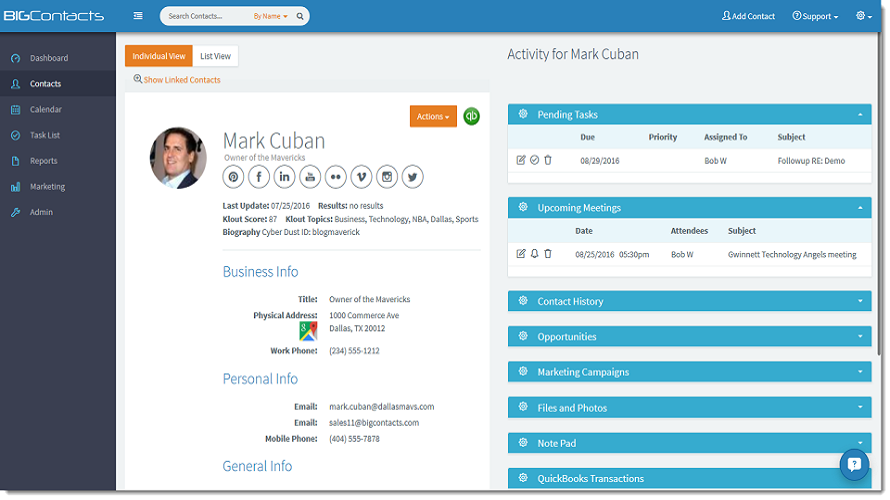The width and height of the screenshot is (890, 500).
Task: Click the Assigned To column header
Action: tap(725, 137)
